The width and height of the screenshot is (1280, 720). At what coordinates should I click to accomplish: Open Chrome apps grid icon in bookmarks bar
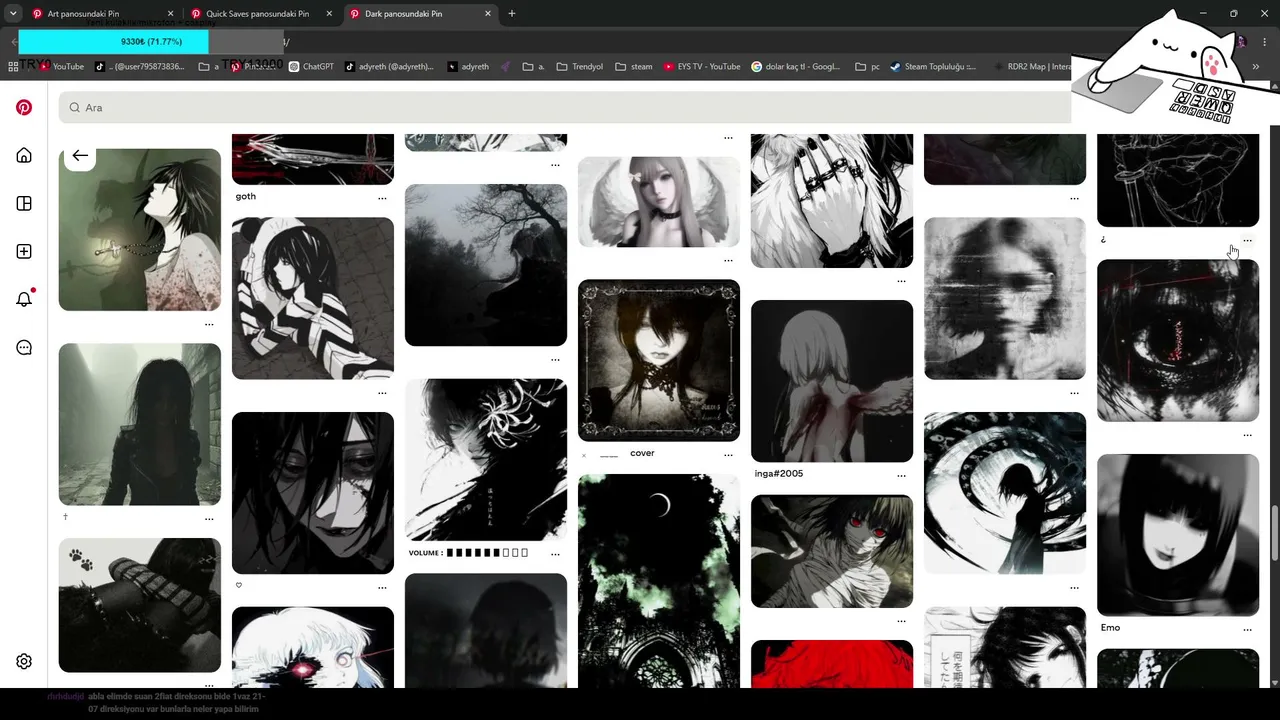13,67
